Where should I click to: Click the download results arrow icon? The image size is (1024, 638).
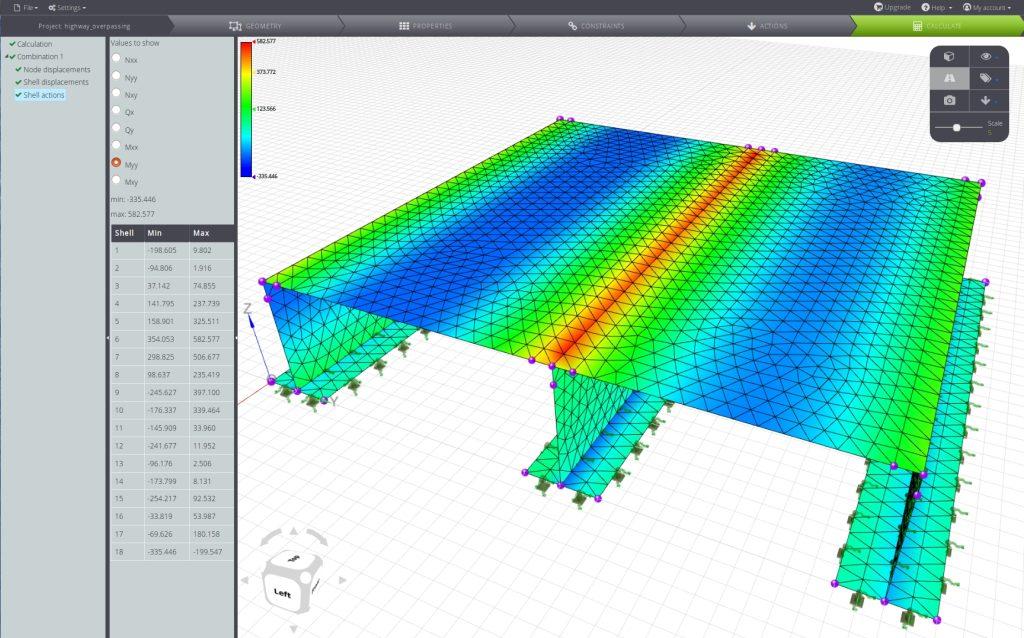point(986,100)
